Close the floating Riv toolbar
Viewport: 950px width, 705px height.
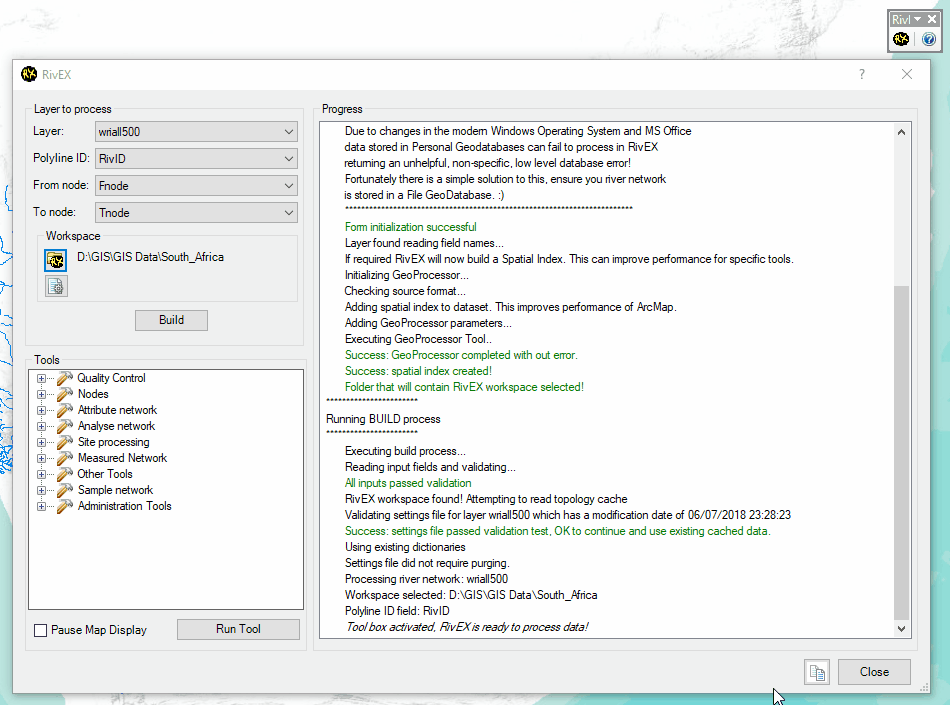tap(932, 19)
